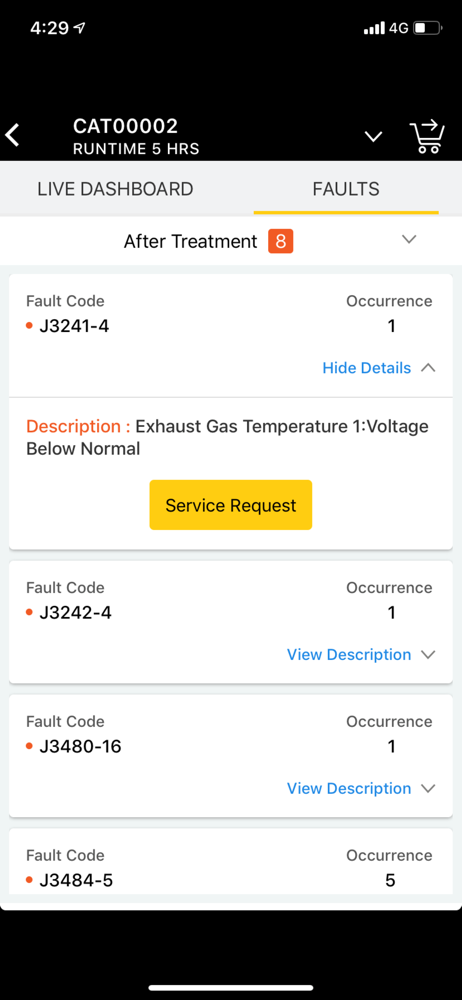Expand the J3242-4 card chevron

tap(428, 655)
